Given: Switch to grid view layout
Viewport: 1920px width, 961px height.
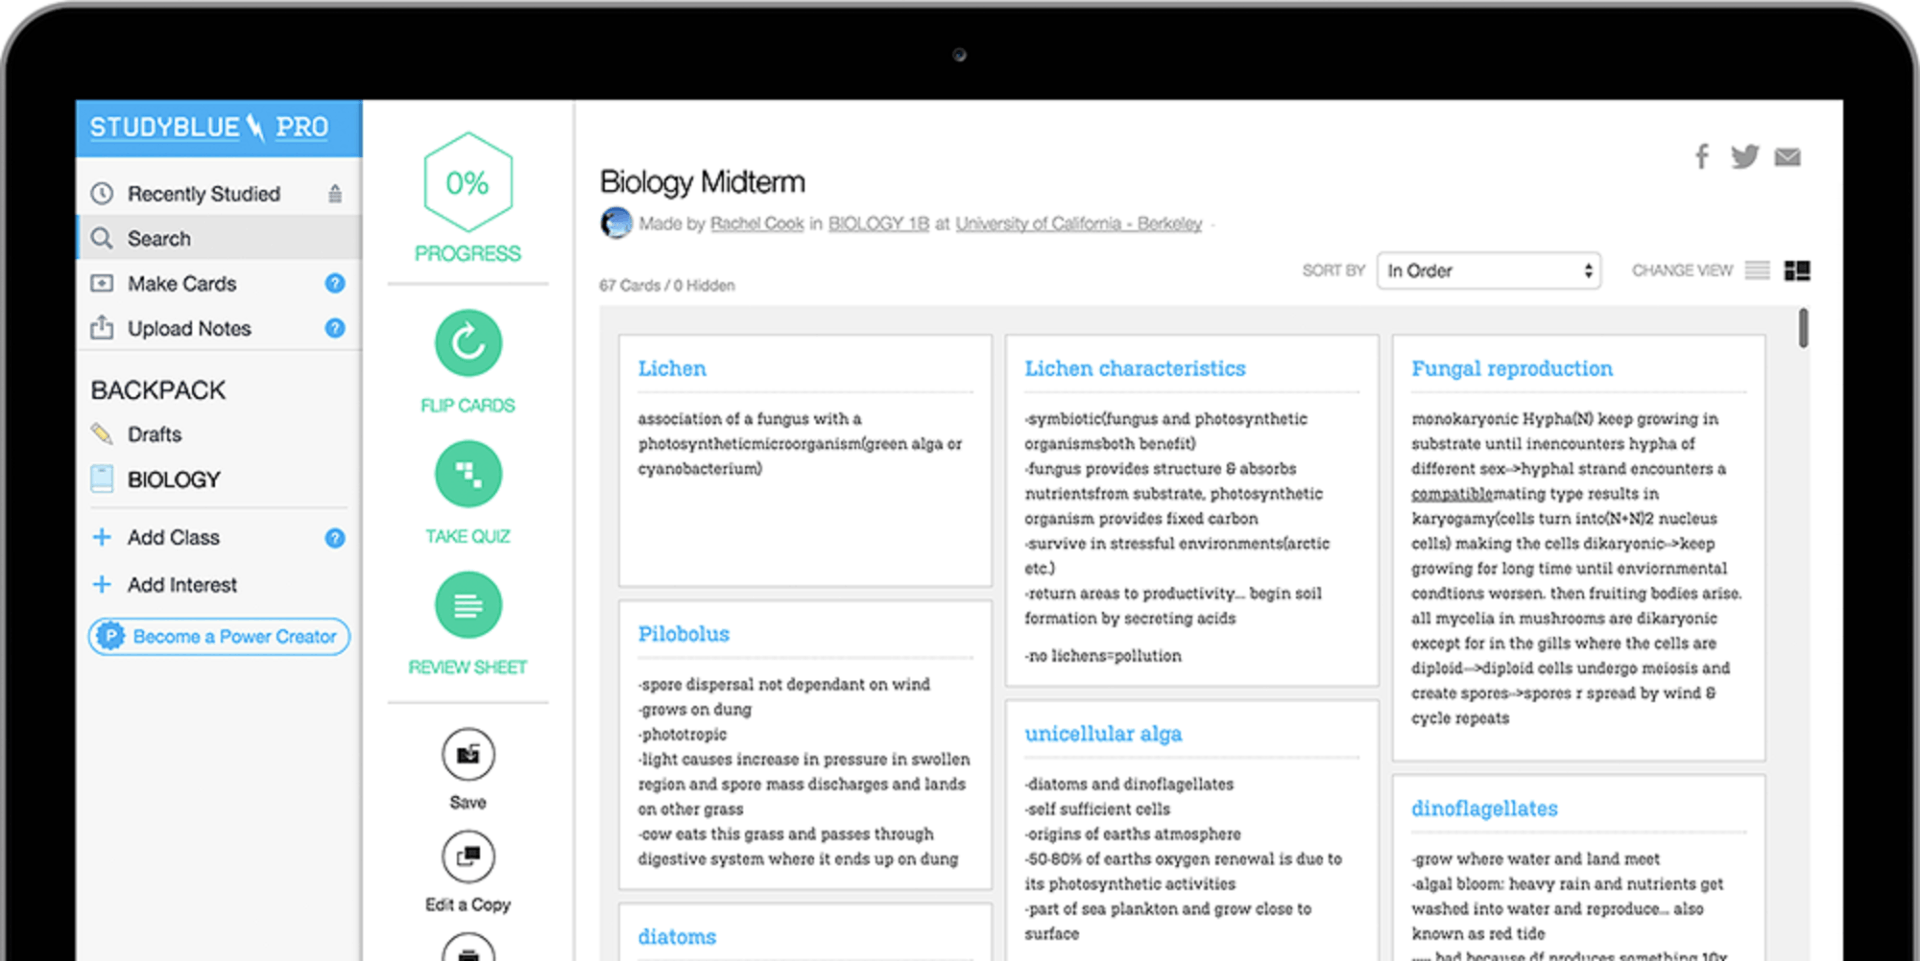Looking at the screenshot, I should coord(1797,270).
